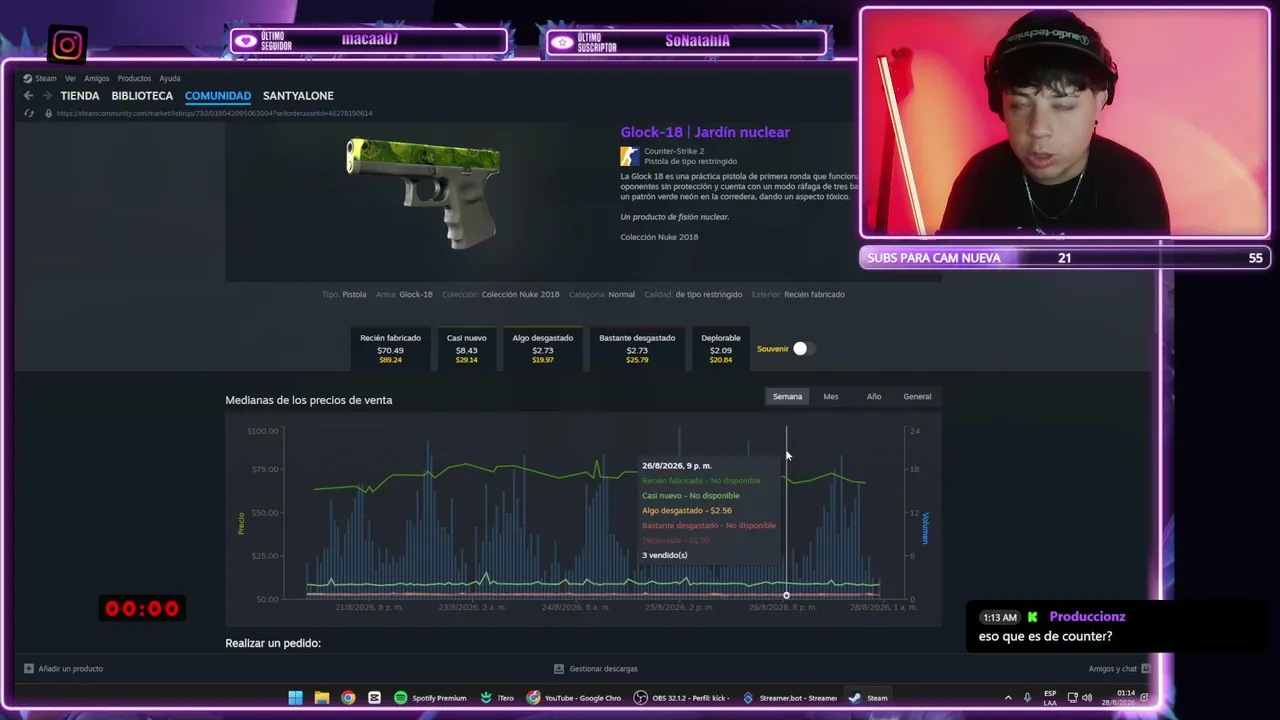
Task: Click the microphone icon in system tray
Action: pos(1027,698)
